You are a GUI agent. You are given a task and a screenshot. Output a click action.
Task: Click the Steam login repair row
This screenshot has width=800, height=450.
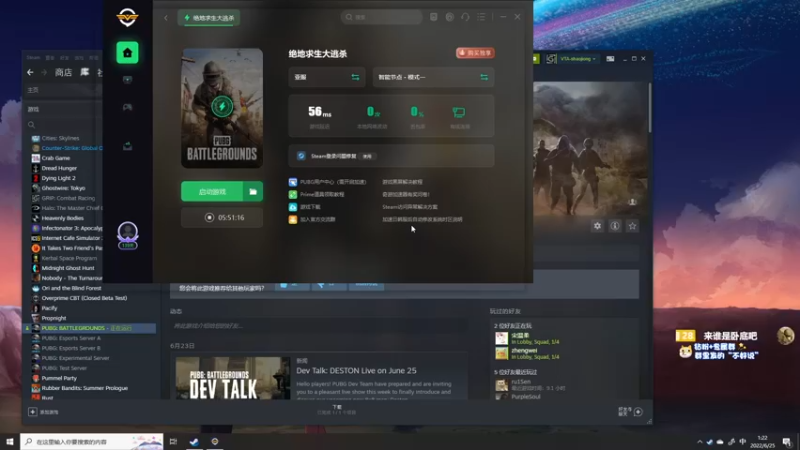coord(391,156)
